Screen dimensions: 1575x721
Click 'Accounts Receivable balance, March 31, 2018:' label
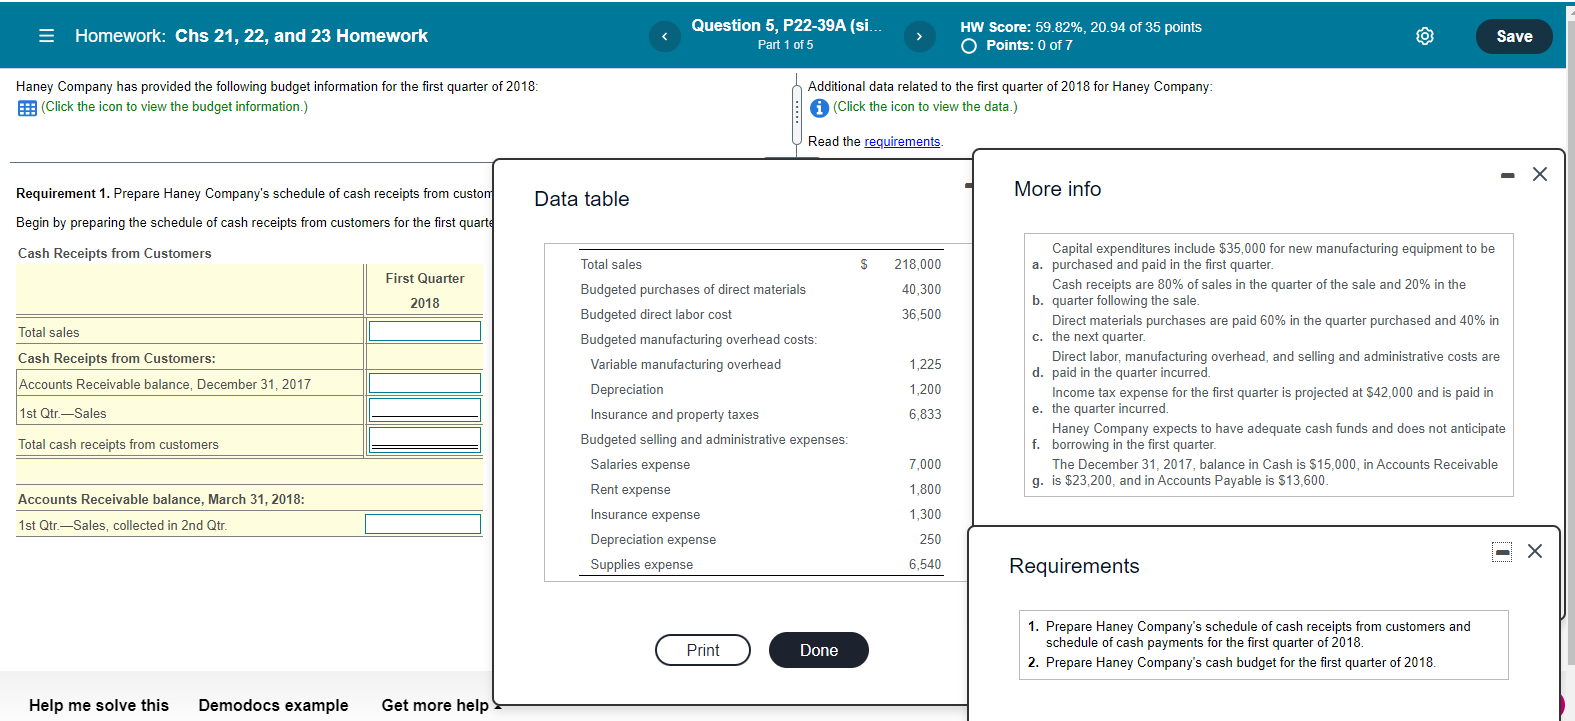point(161,499)
